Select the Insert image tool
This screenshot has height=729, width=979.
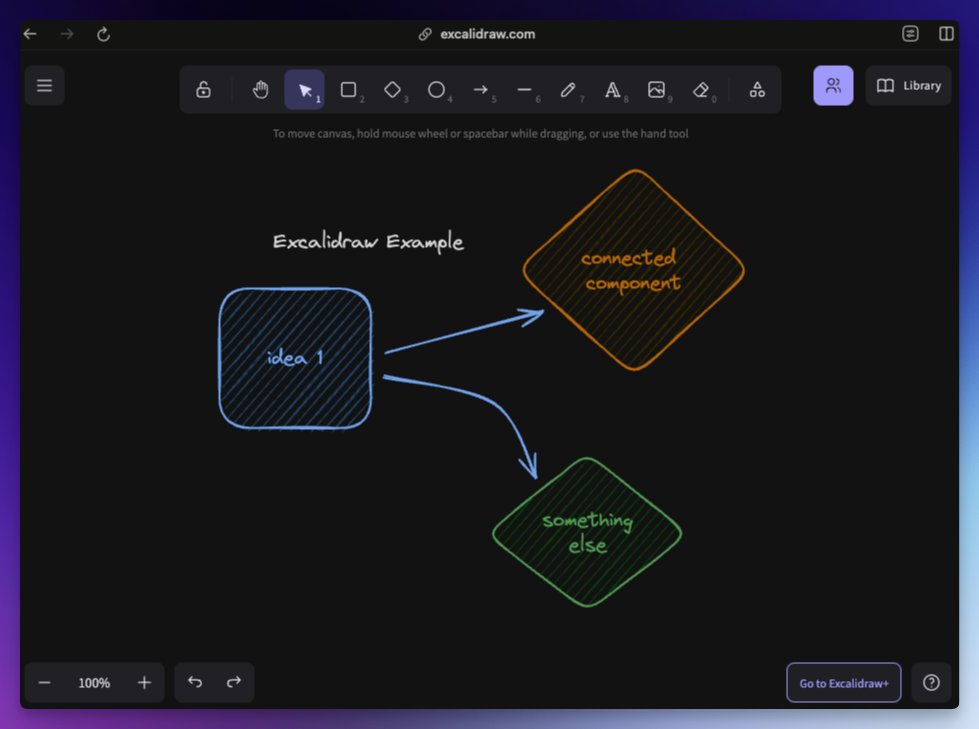(656, 90)
